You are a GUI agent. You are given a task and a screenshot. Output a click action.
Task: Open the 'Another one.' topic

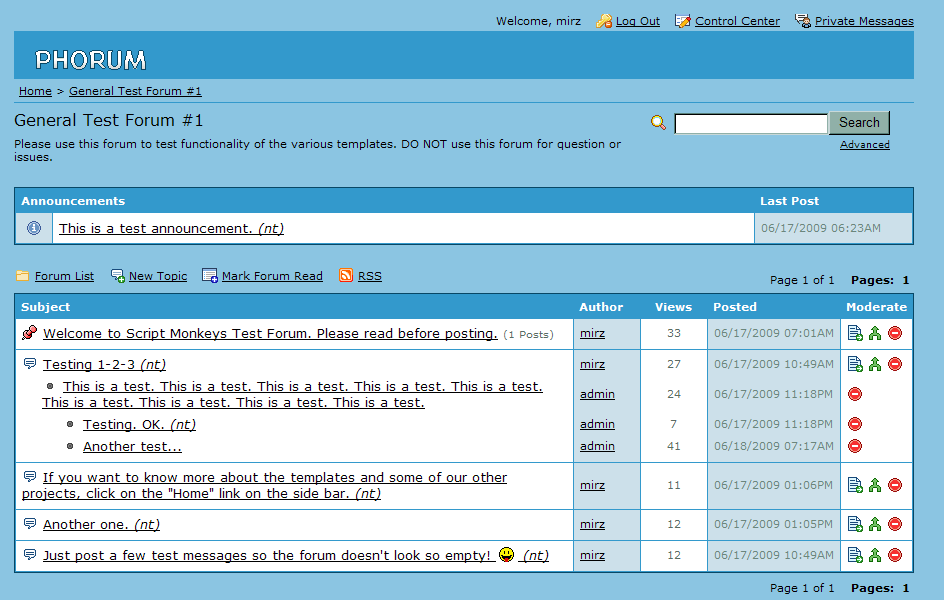pyautogui.click(x=101, y=524)
